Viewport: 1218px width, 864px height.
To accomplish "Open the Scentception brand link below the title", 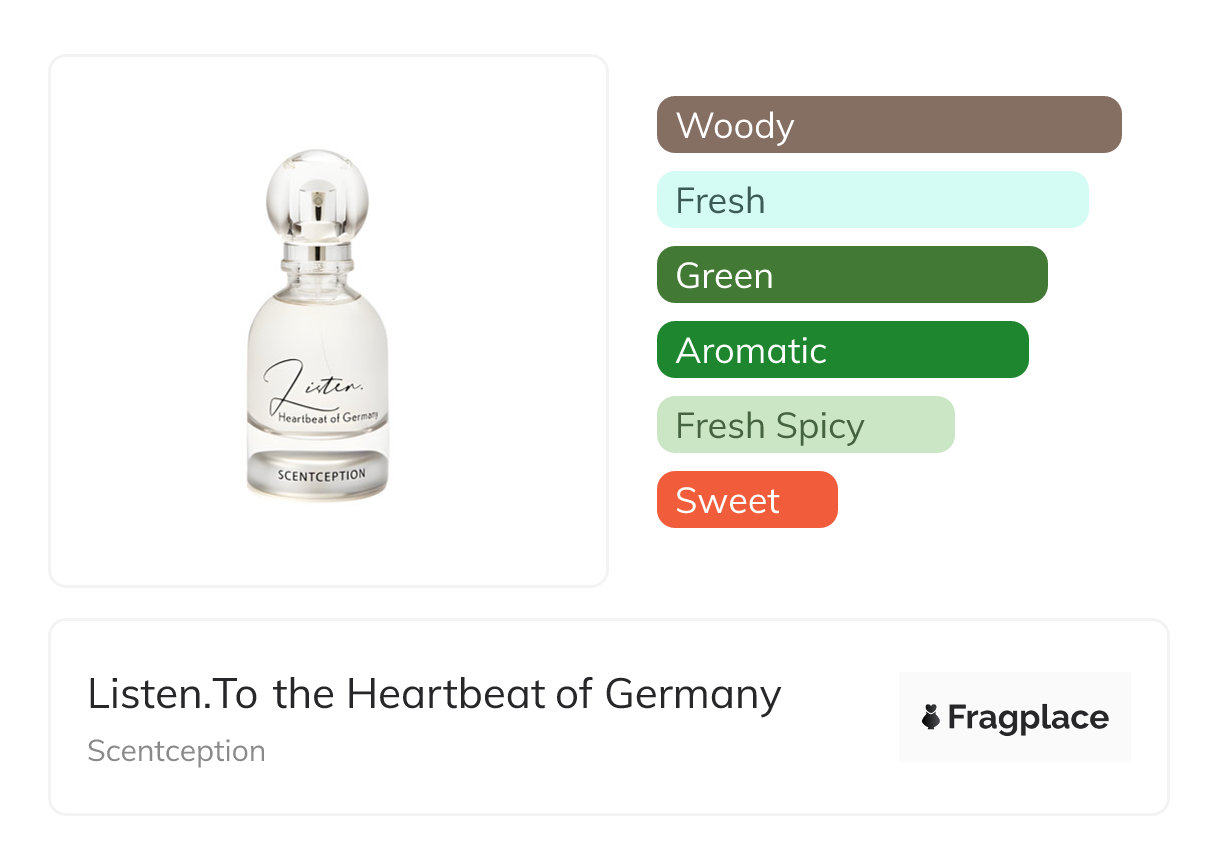I will pos(176,751).
